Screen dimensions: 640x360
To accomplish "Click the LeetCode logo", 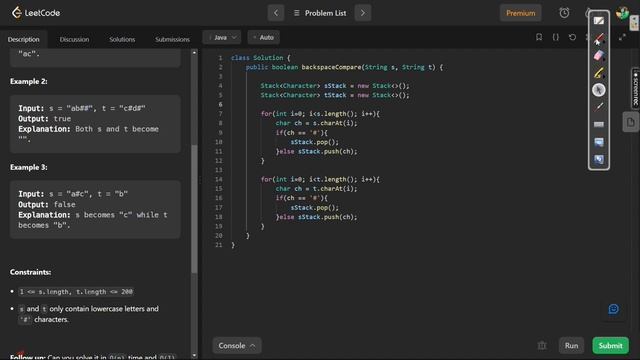I will (x=36, y=13).
